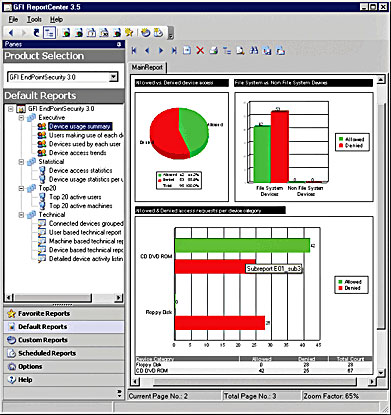Click the report's vertical scrollbar up arrow
The height and width of the screenshot is (415, 391).
pyautogui.click(x=380, y=79)
